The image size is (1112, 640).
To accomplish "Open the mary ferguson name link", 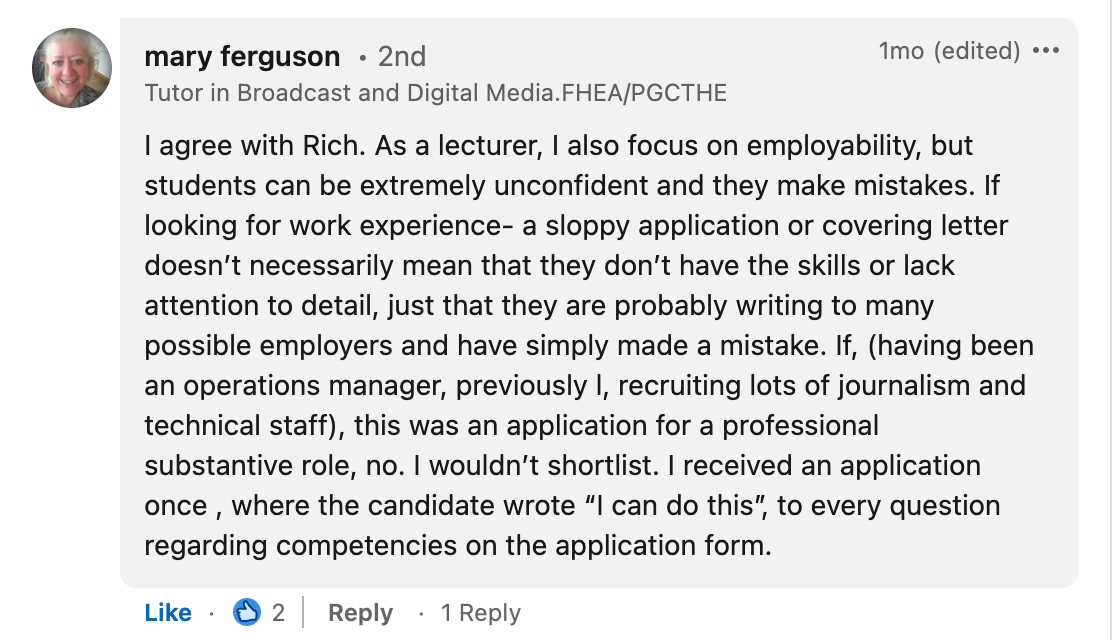I will point(242,57).
